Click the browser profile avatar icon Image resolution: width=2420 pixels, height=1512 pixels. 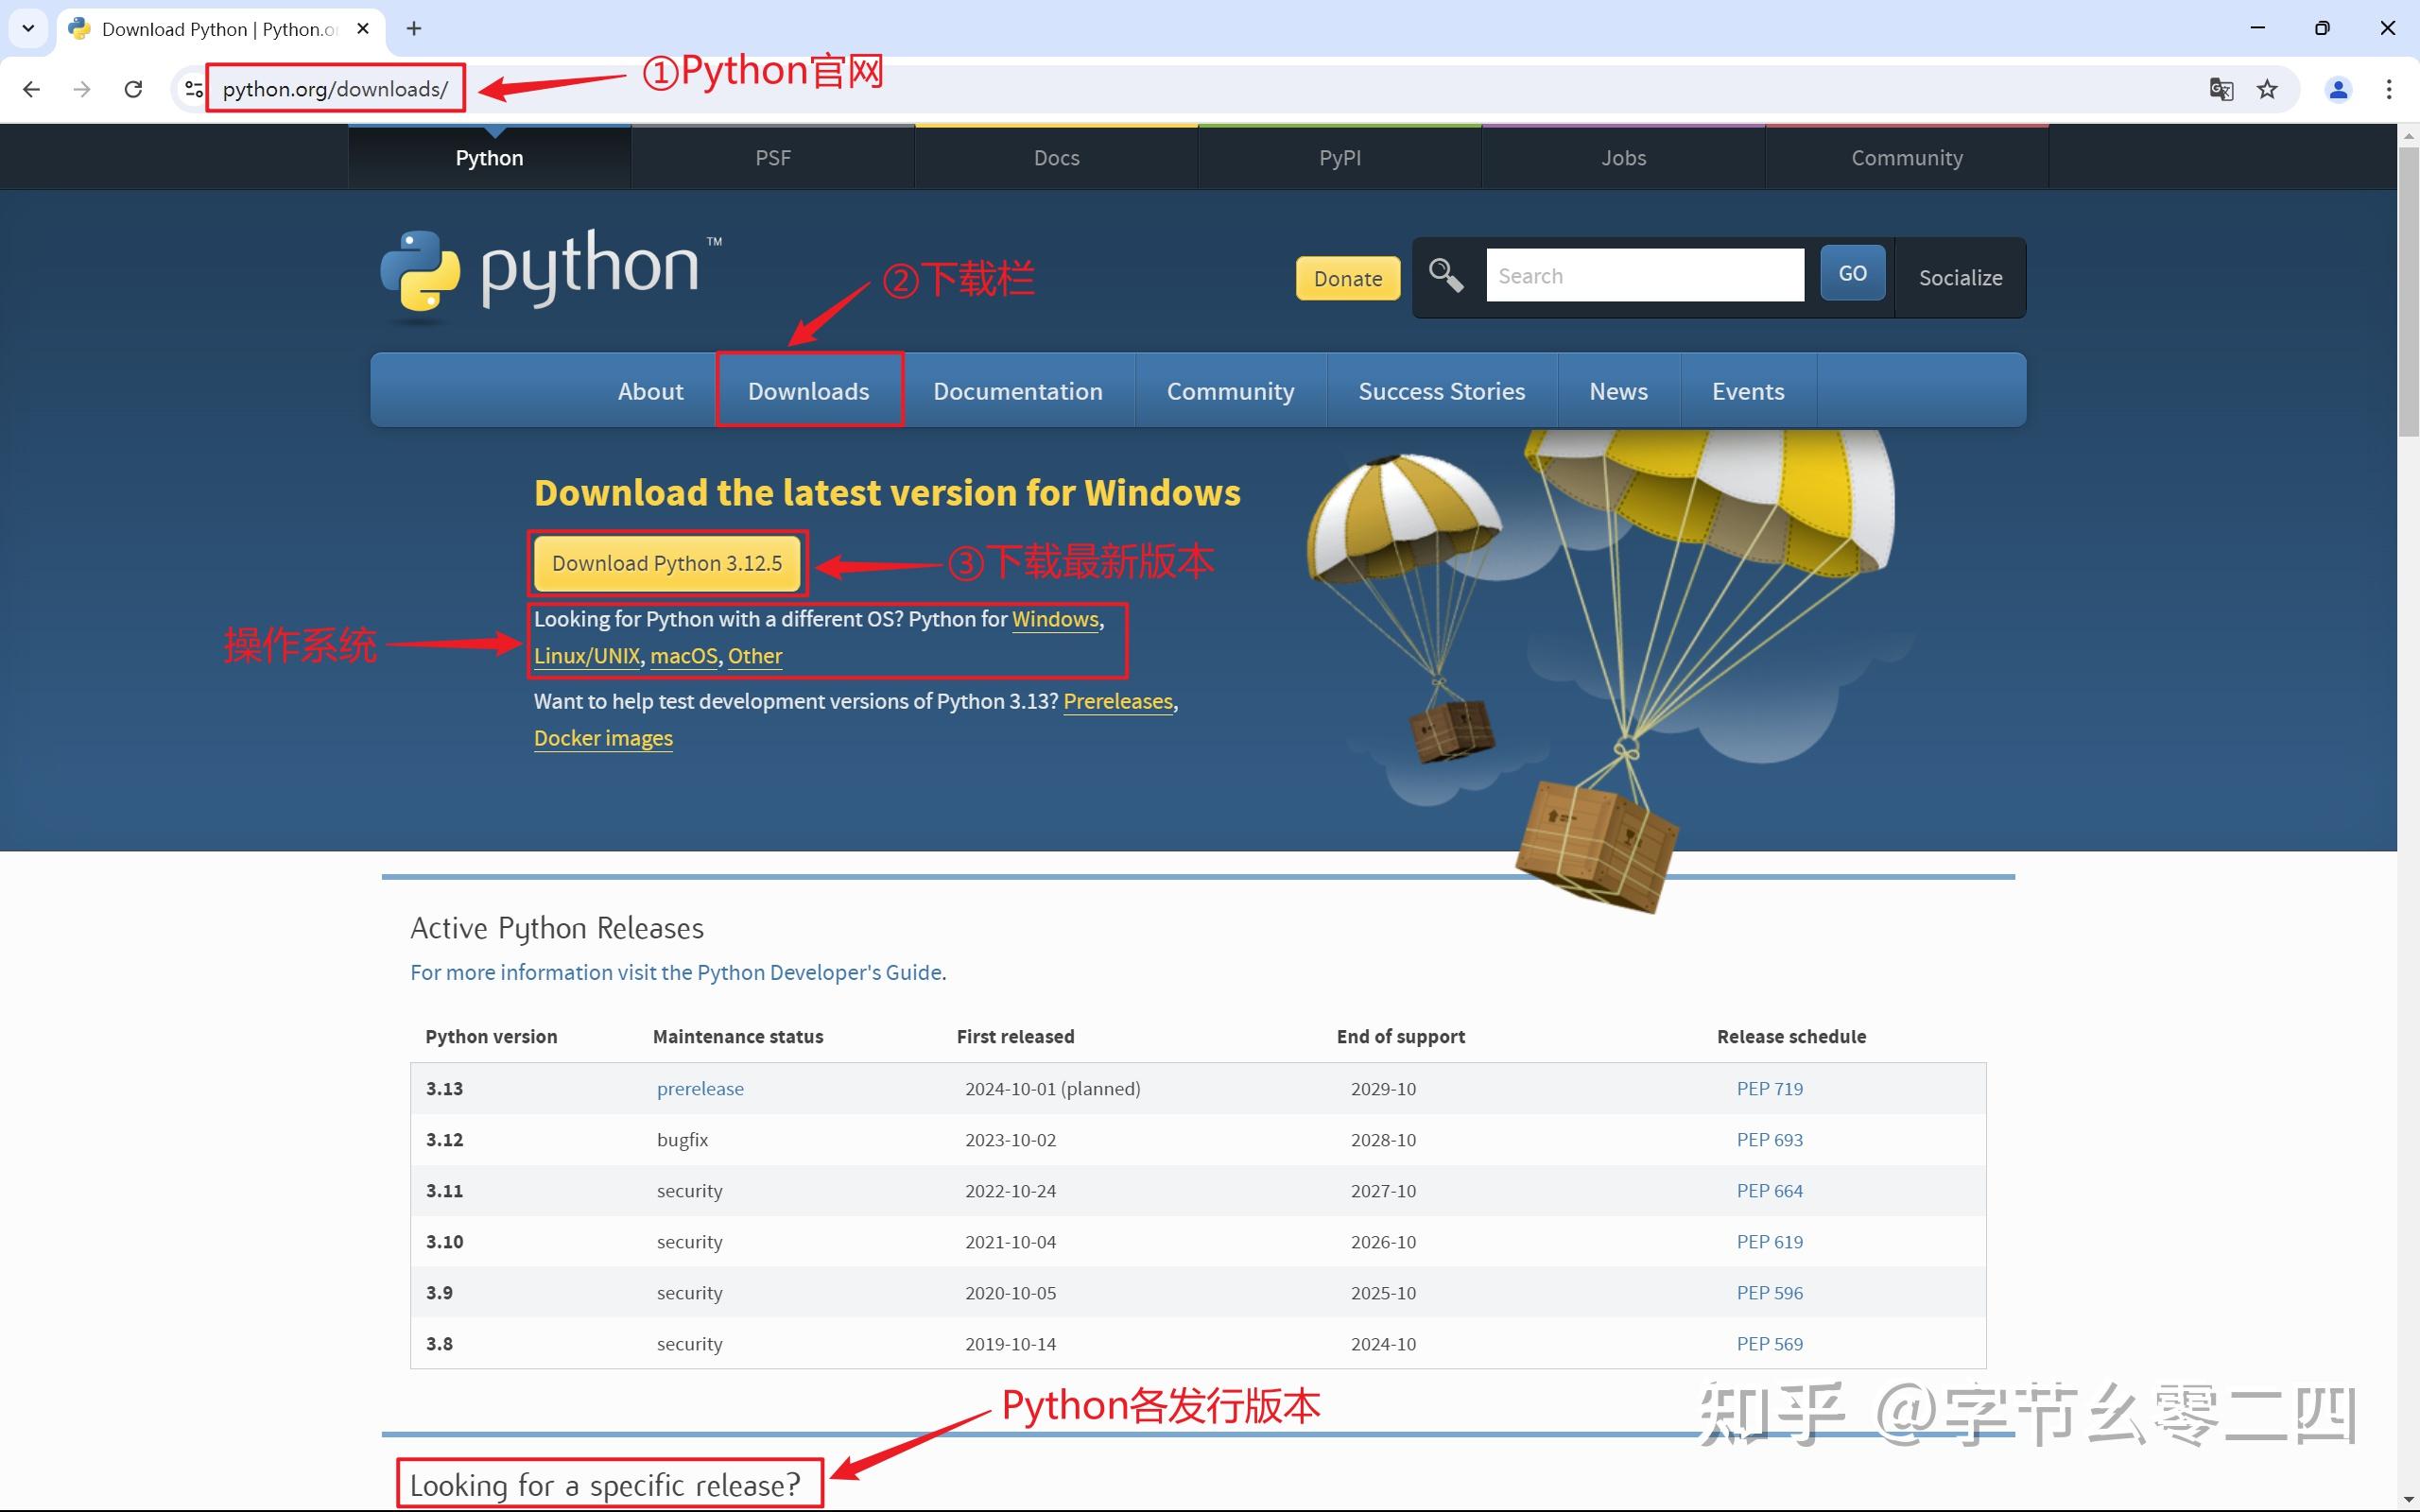2337,89
